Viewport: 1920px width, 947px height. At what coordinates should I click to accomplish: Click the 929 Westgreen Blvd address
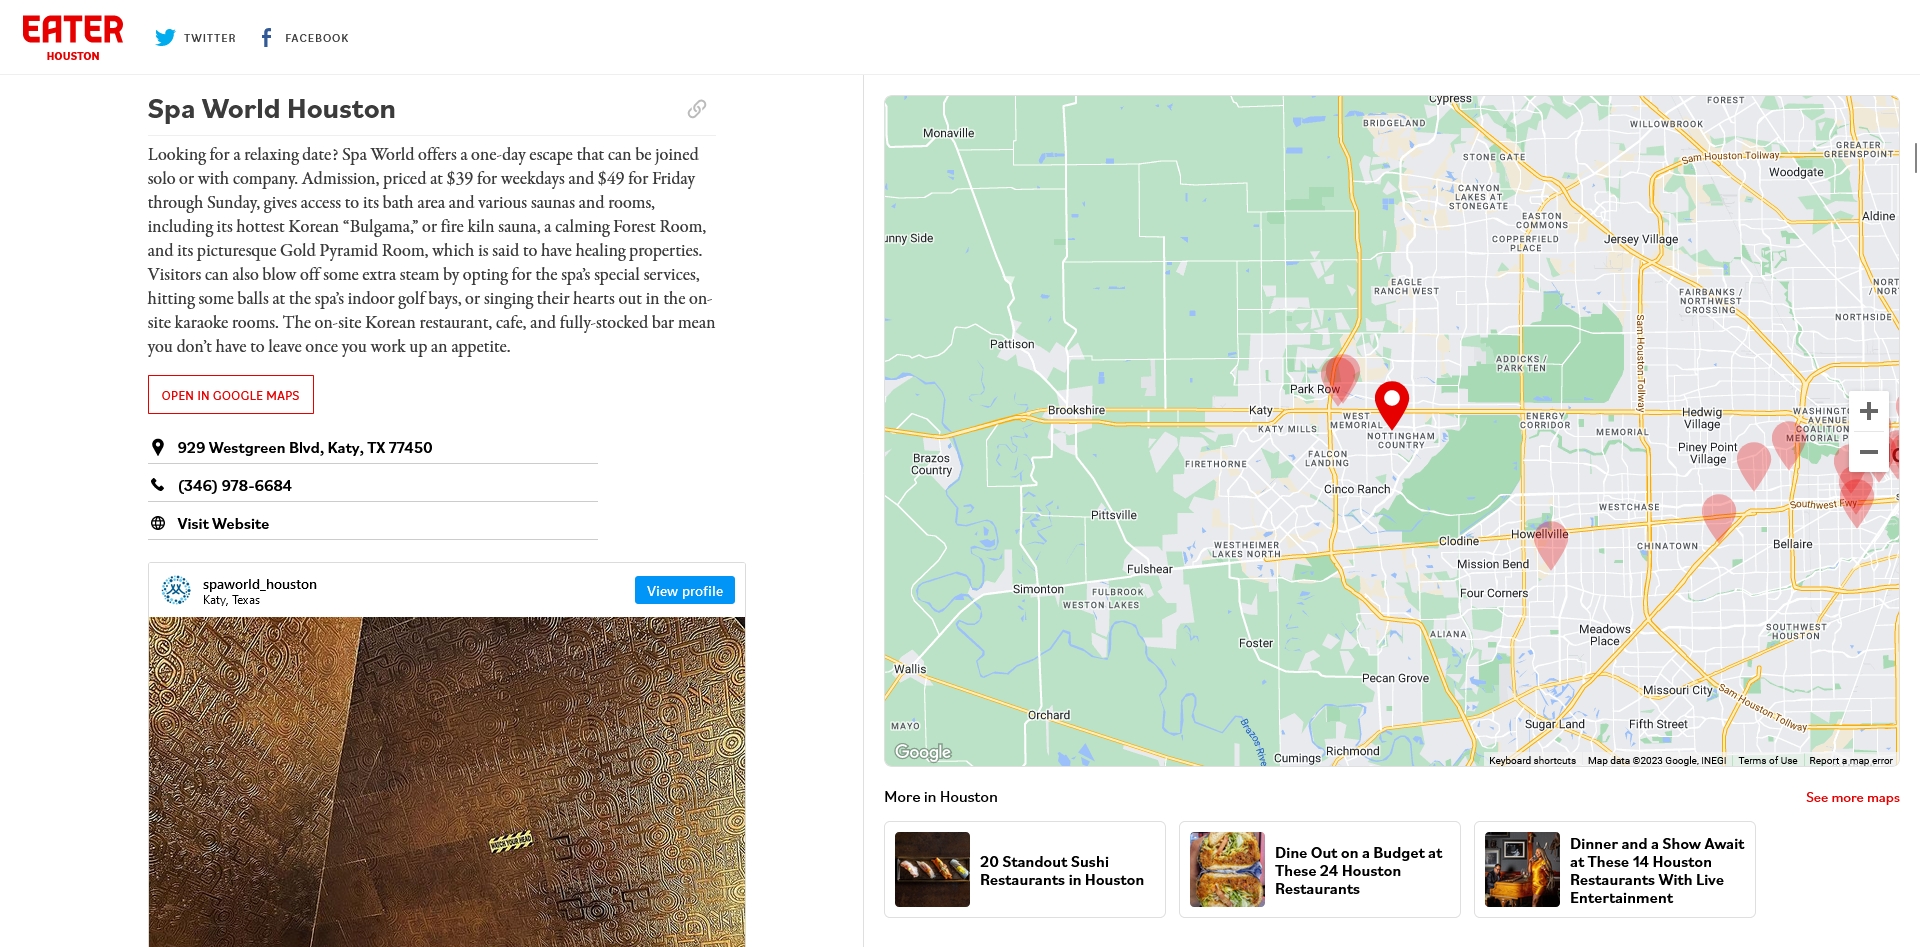305,448
